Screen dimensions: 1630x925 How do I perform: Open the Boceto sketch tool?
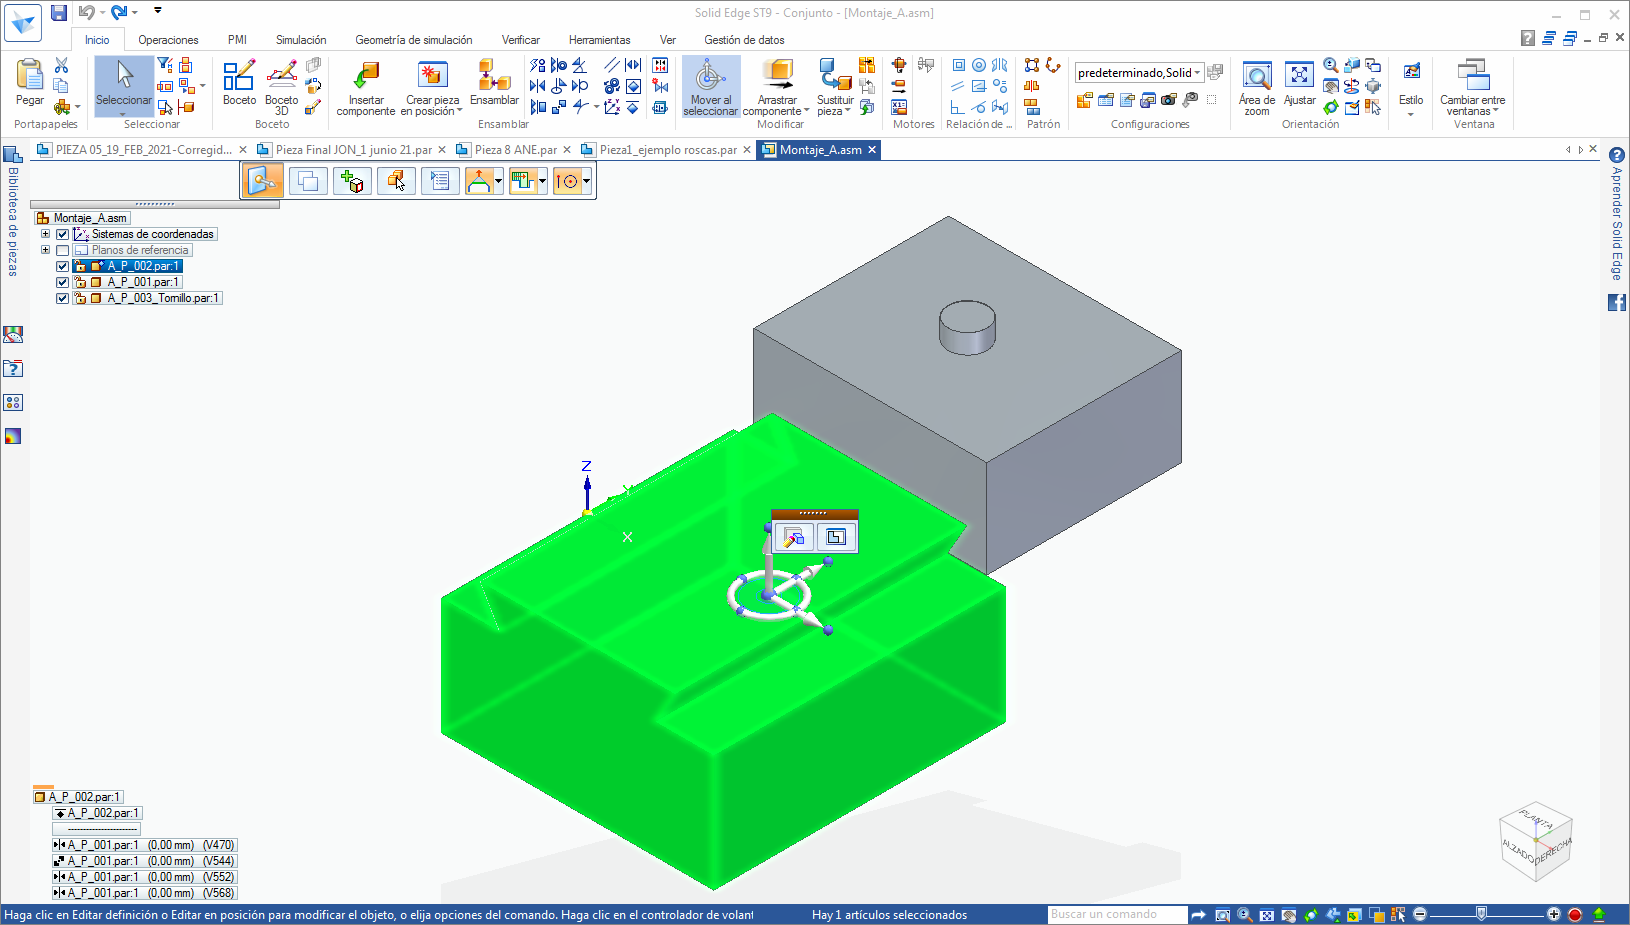click(239, 77)
